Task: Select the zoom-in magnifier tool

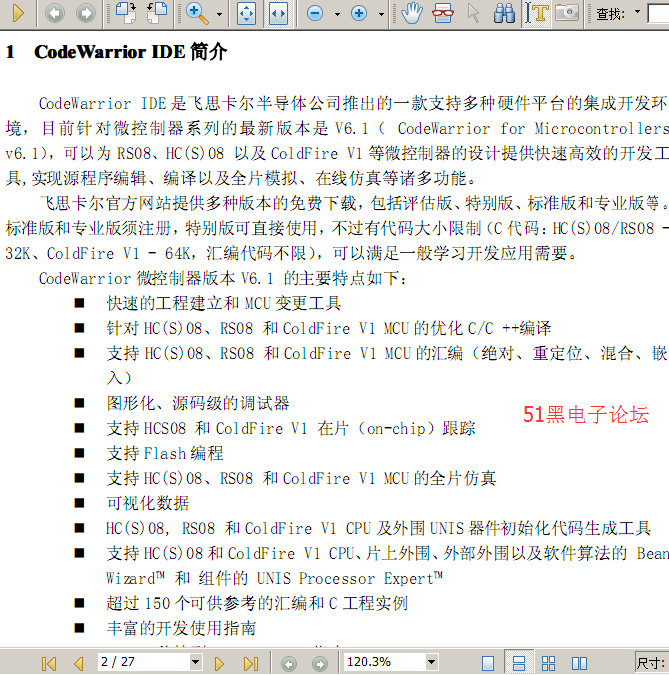Action: 197,13
